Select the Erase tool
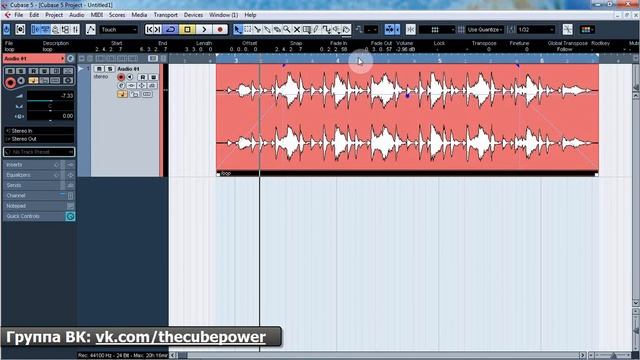This screenshot has width=640, height=360. point(277,29)
